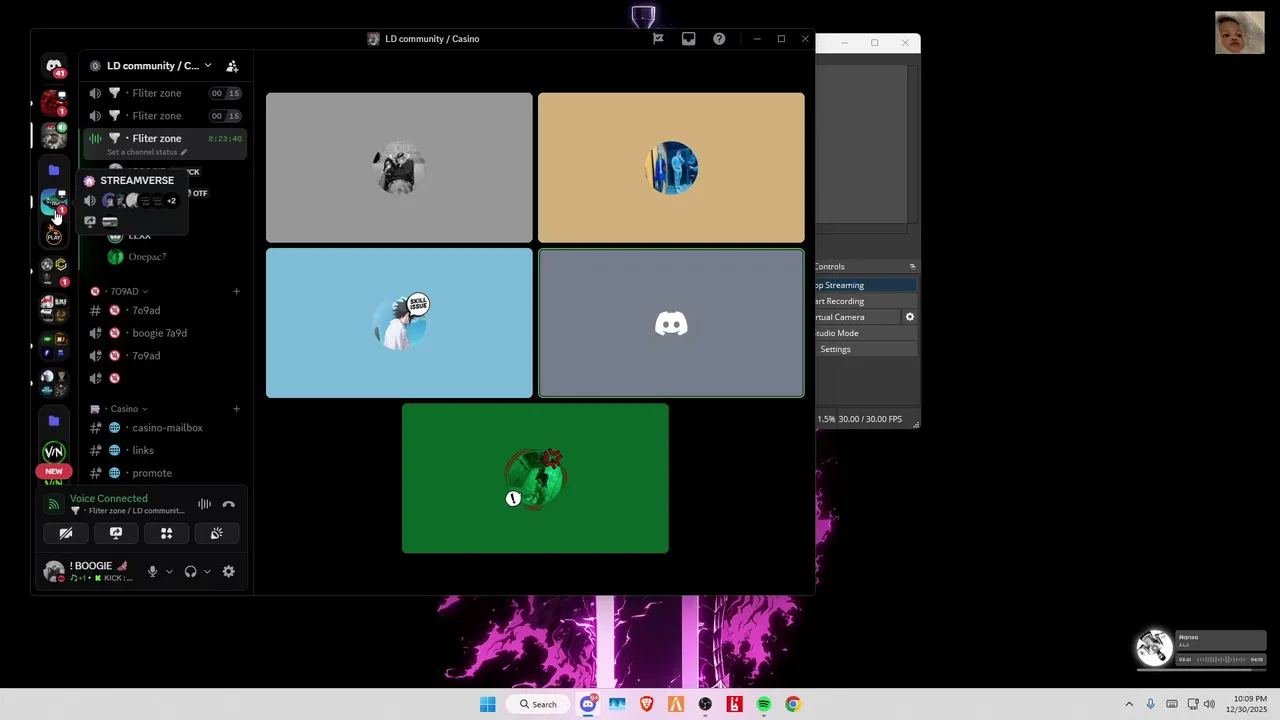Select the green participant video tile
The width and height of the screenshot is (1280, 720).
coord(535,478)
